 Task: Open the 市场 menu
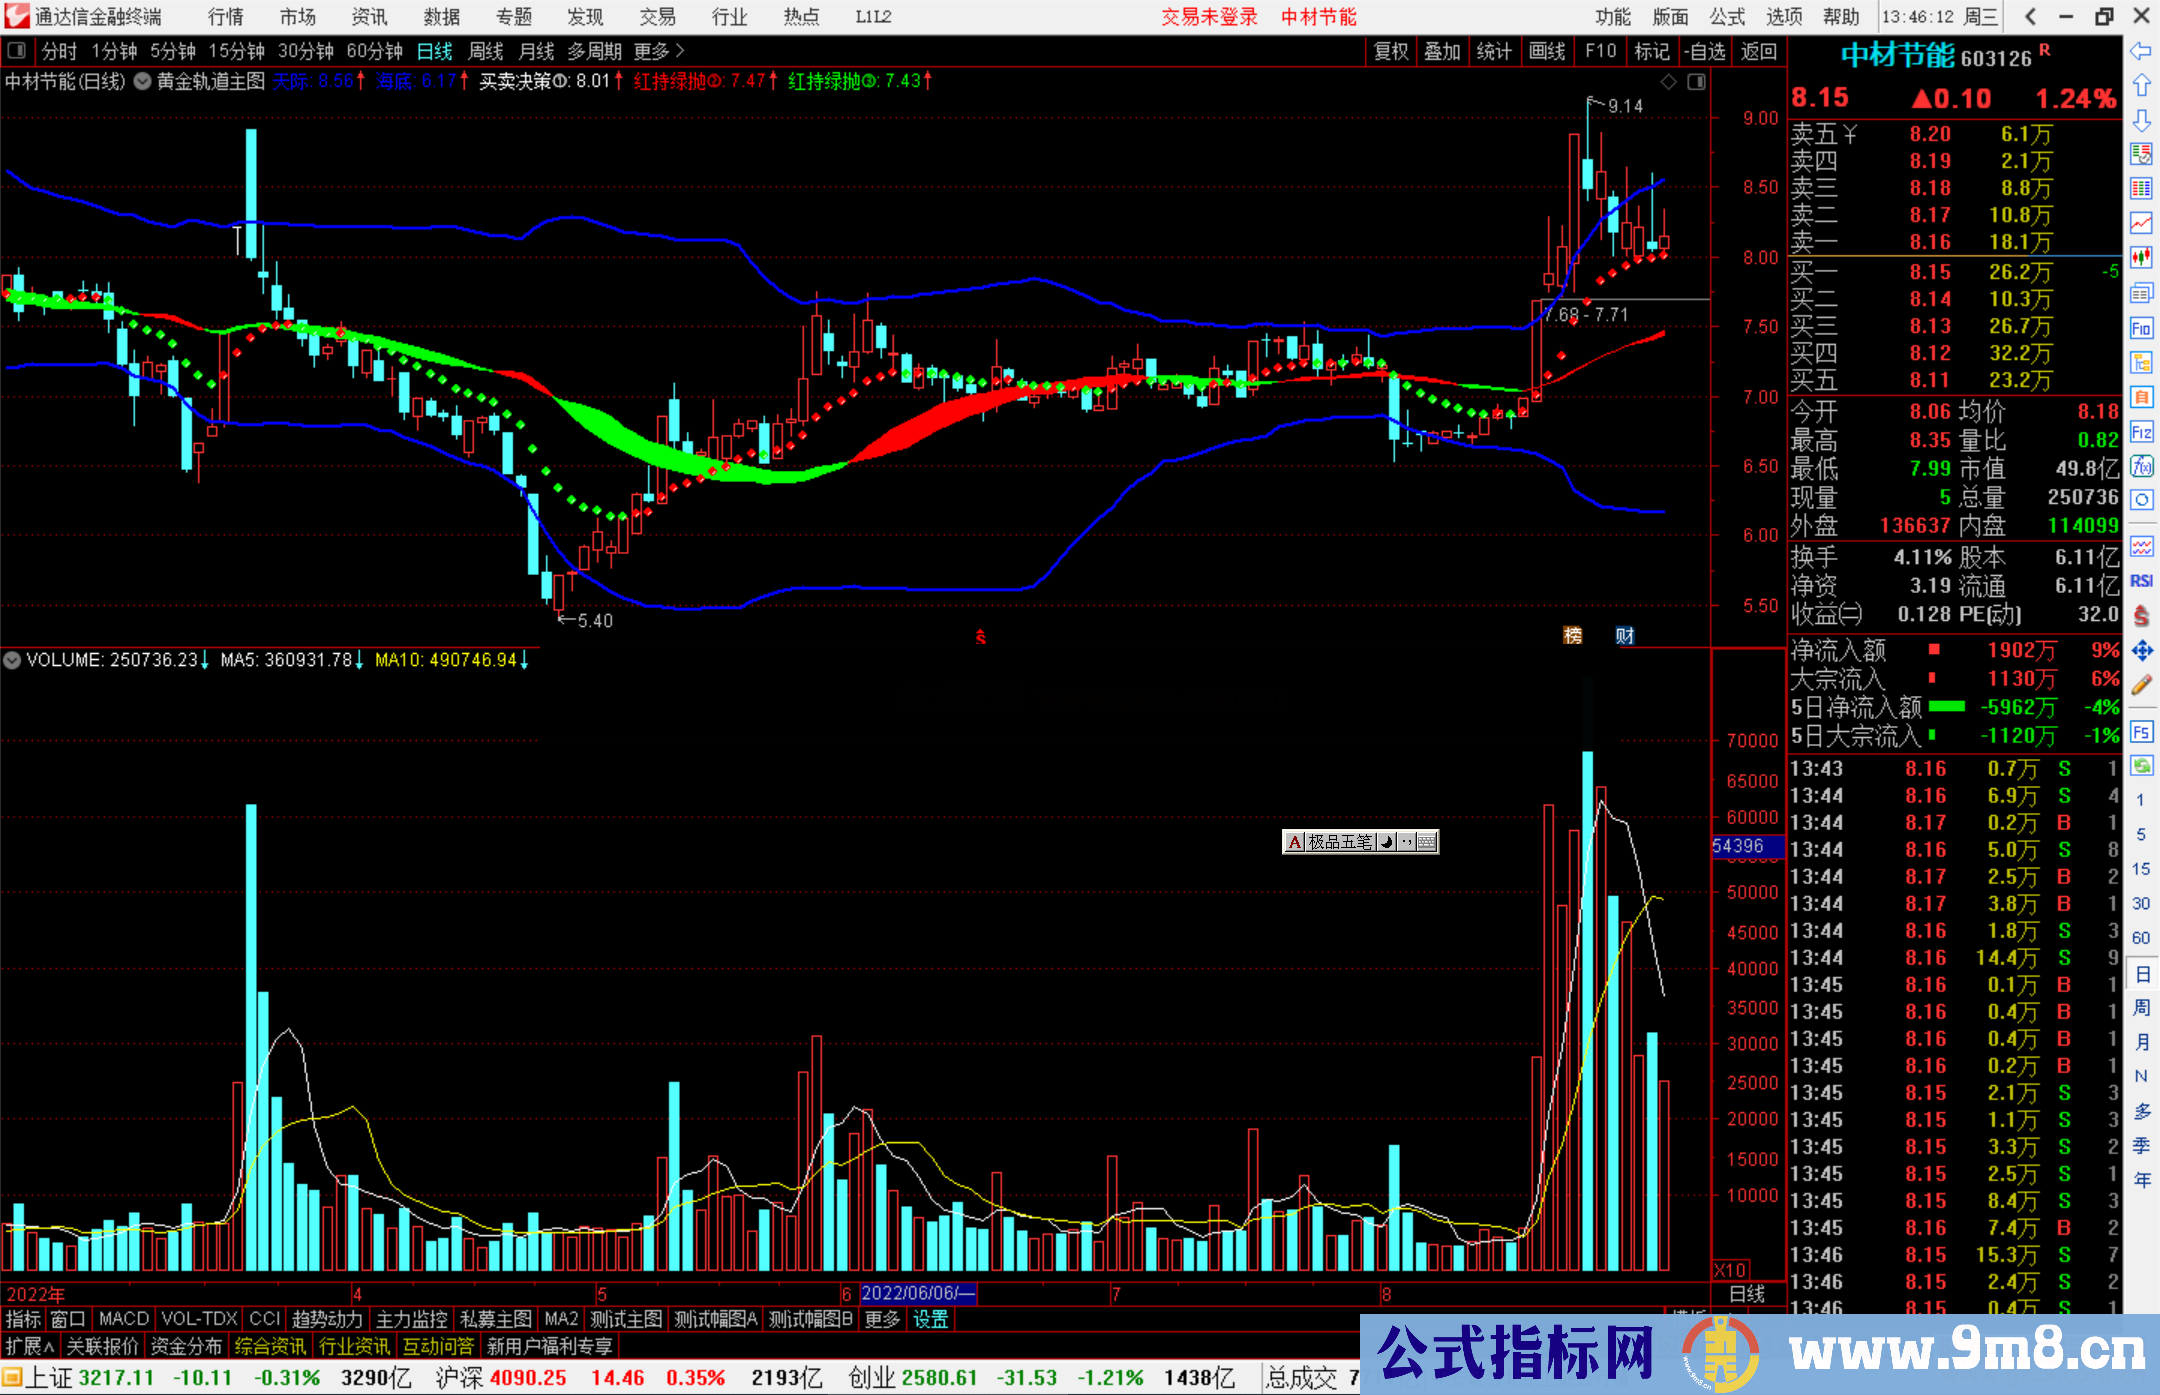pos(298,17)
